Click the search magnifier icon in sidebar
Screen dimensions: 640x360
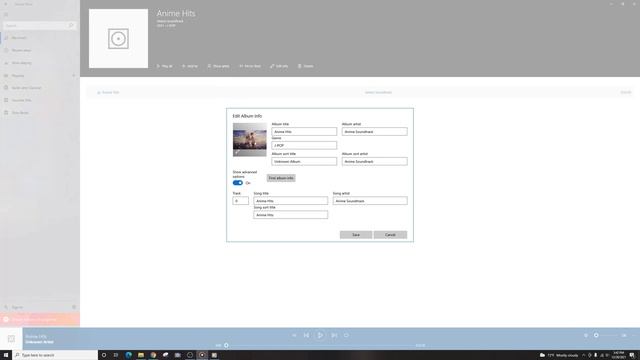pyautogui.click(x=71, y=25)
